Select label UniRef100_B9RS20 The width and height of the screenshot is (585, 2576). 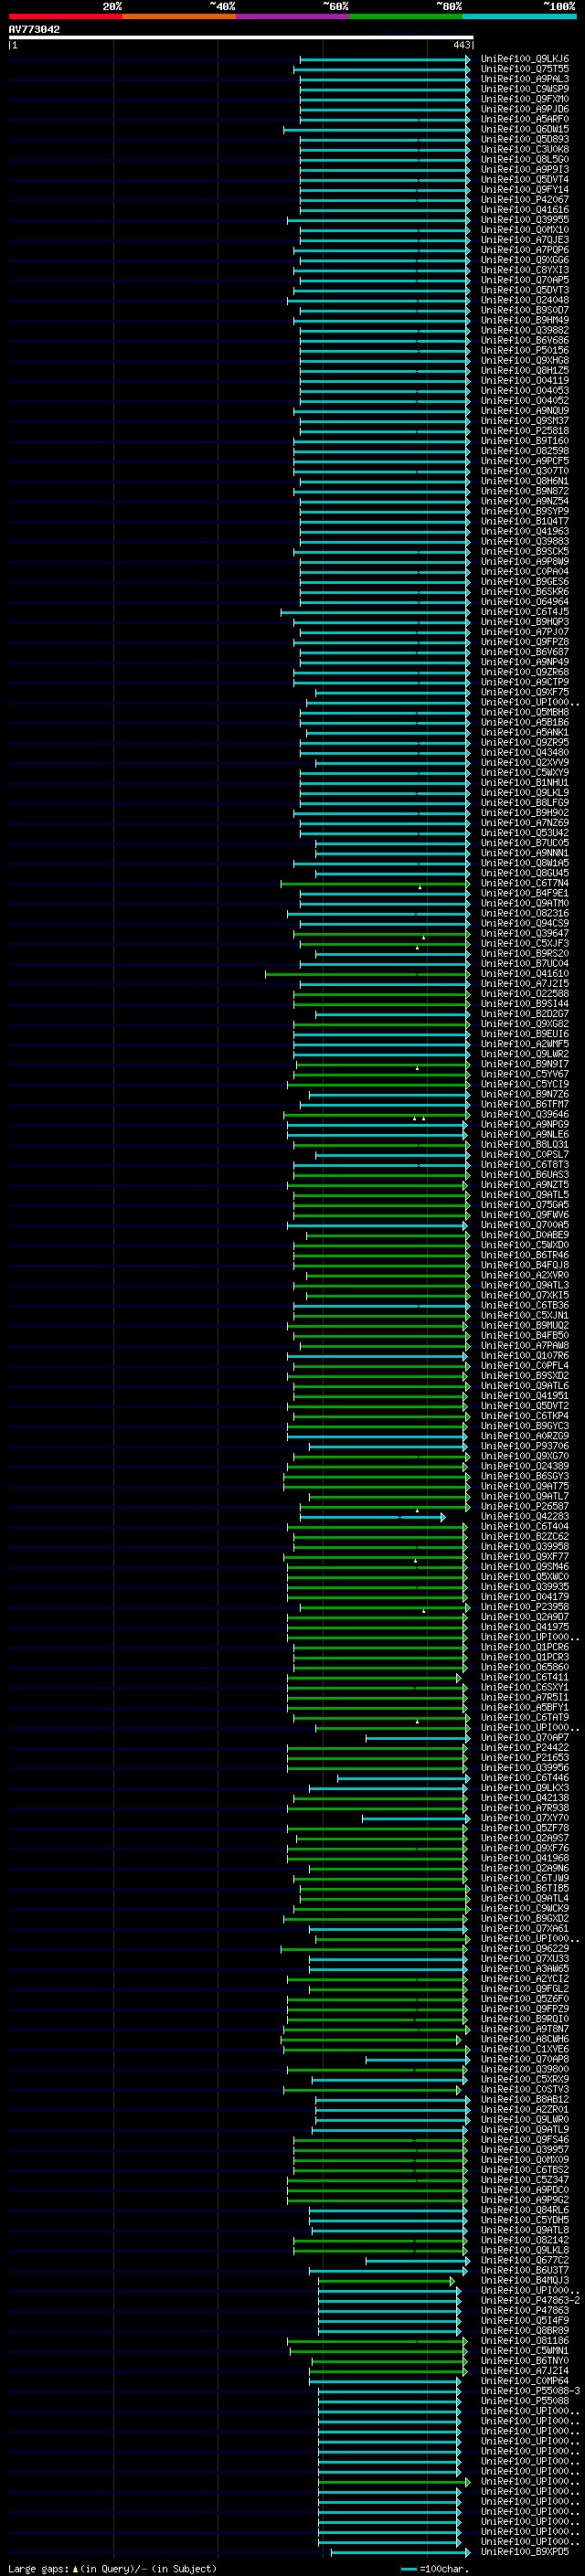(x=525, y=954)
